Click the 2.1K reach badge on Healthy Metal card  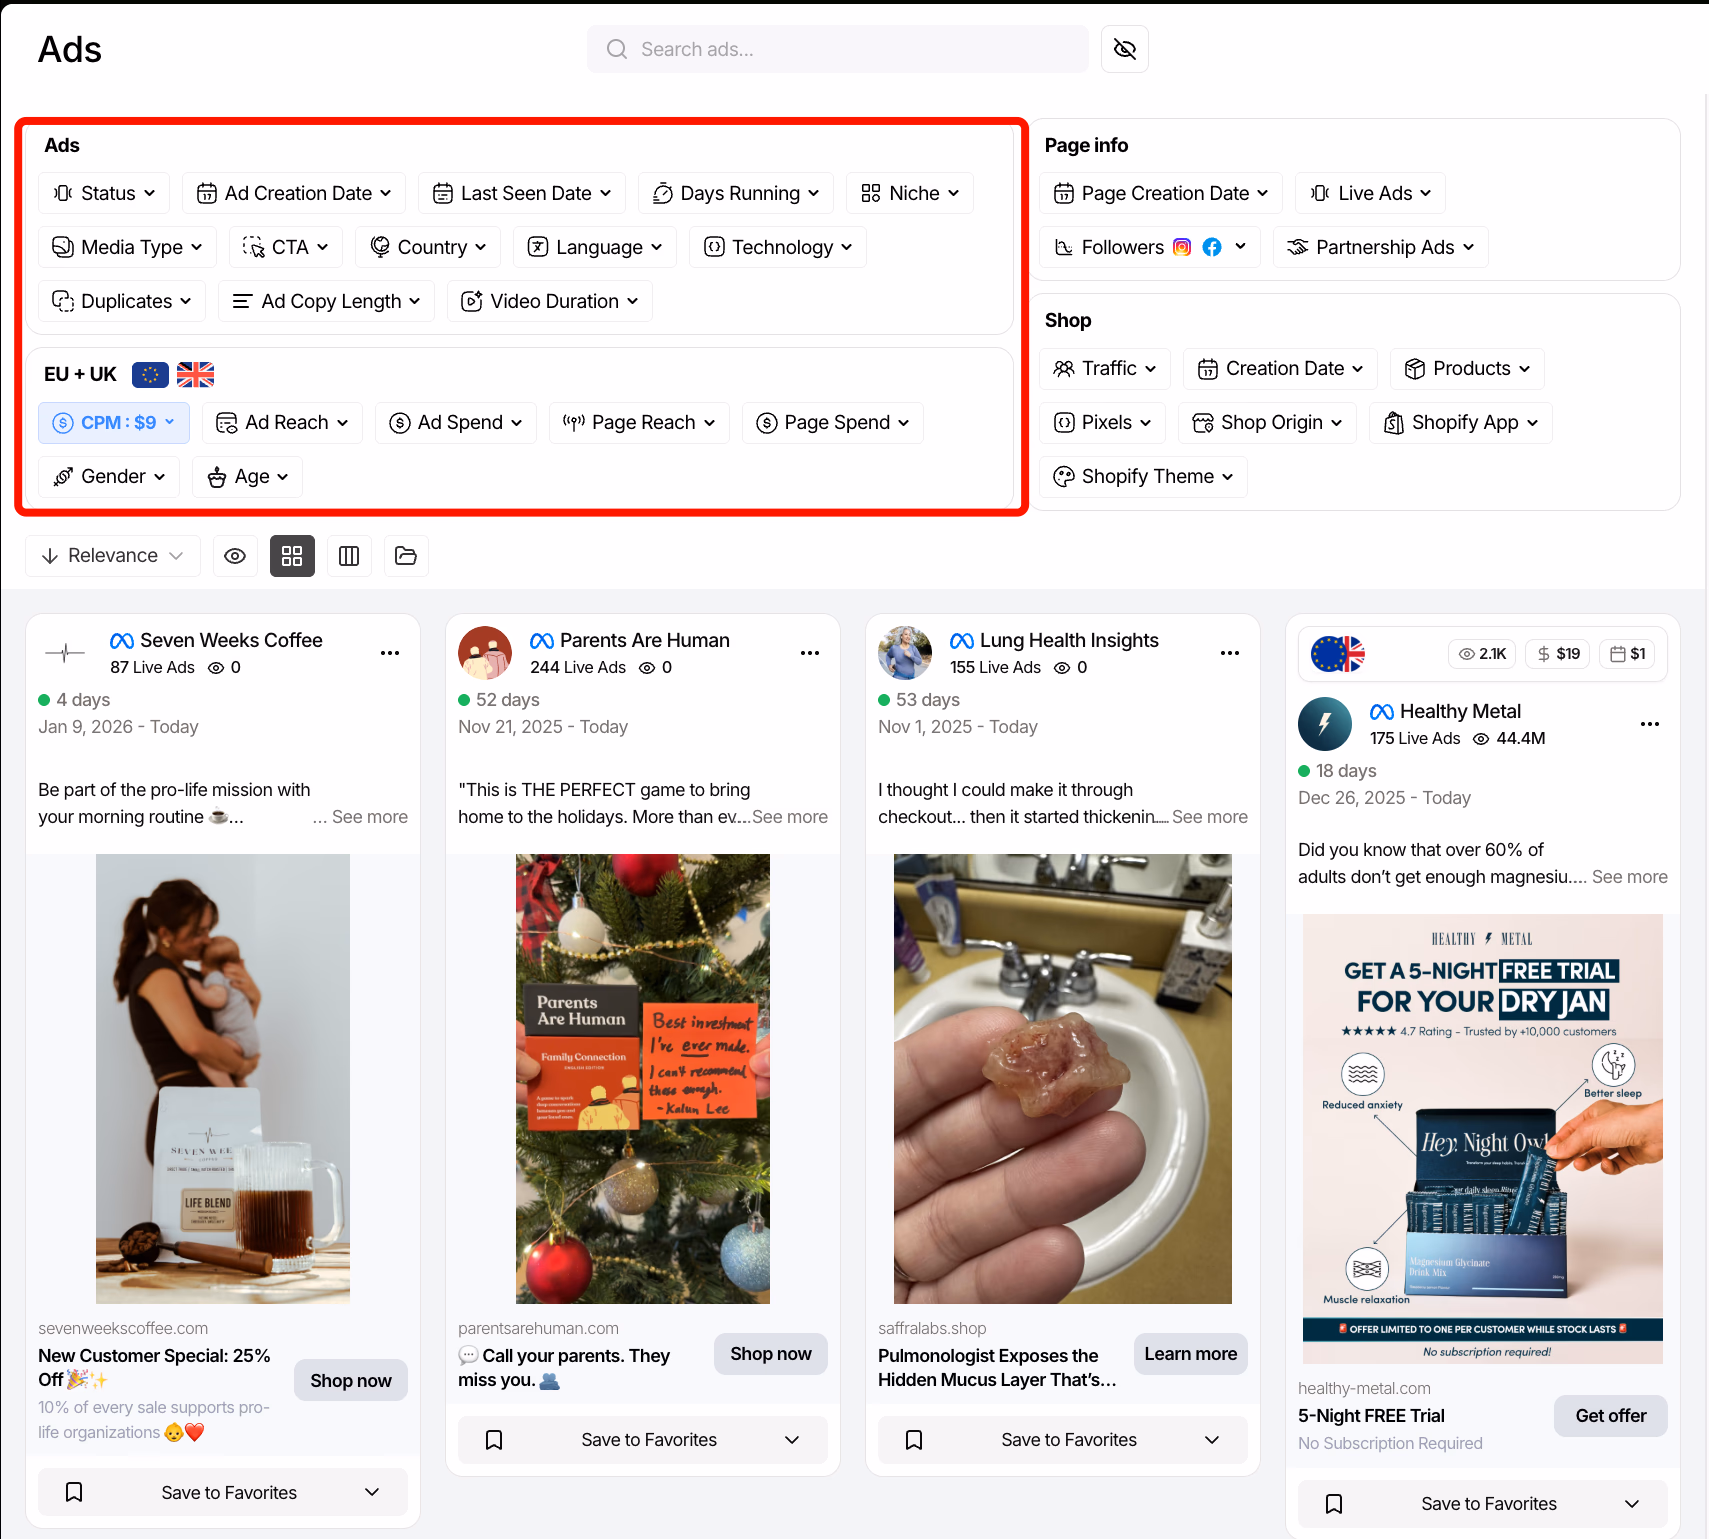coord(1482,654)
